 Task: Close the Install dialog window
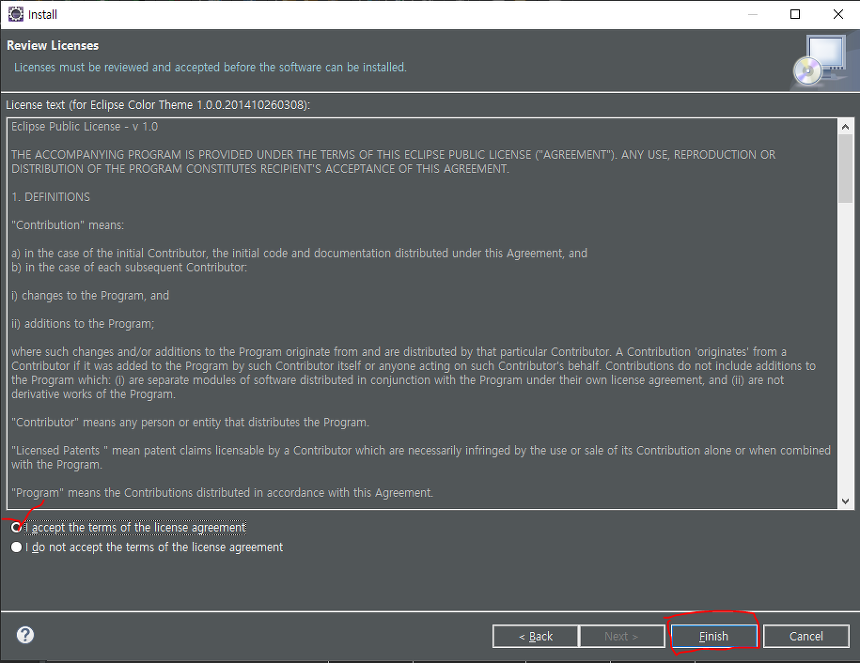pos(838,14)
